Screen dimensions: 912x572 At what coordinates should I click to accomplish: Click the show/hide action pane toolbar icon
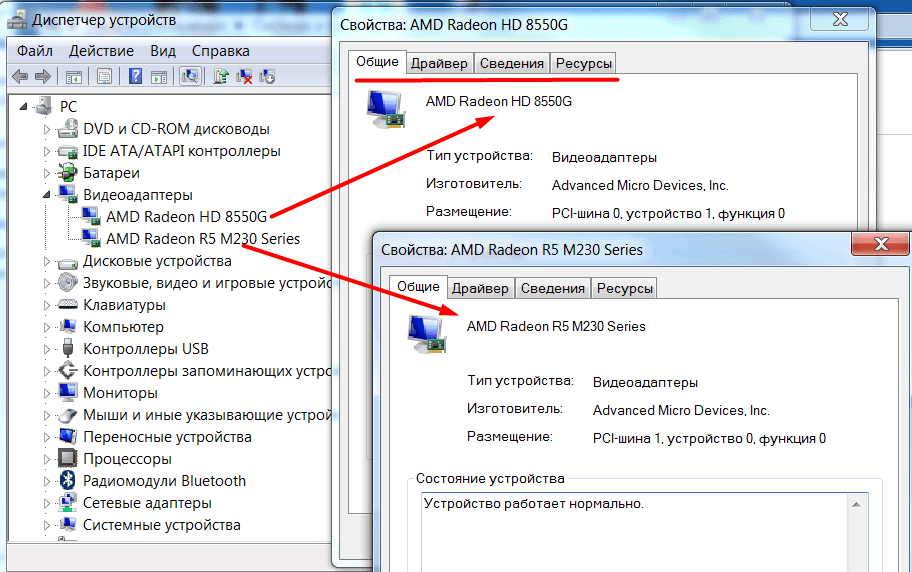coord(159,77)
